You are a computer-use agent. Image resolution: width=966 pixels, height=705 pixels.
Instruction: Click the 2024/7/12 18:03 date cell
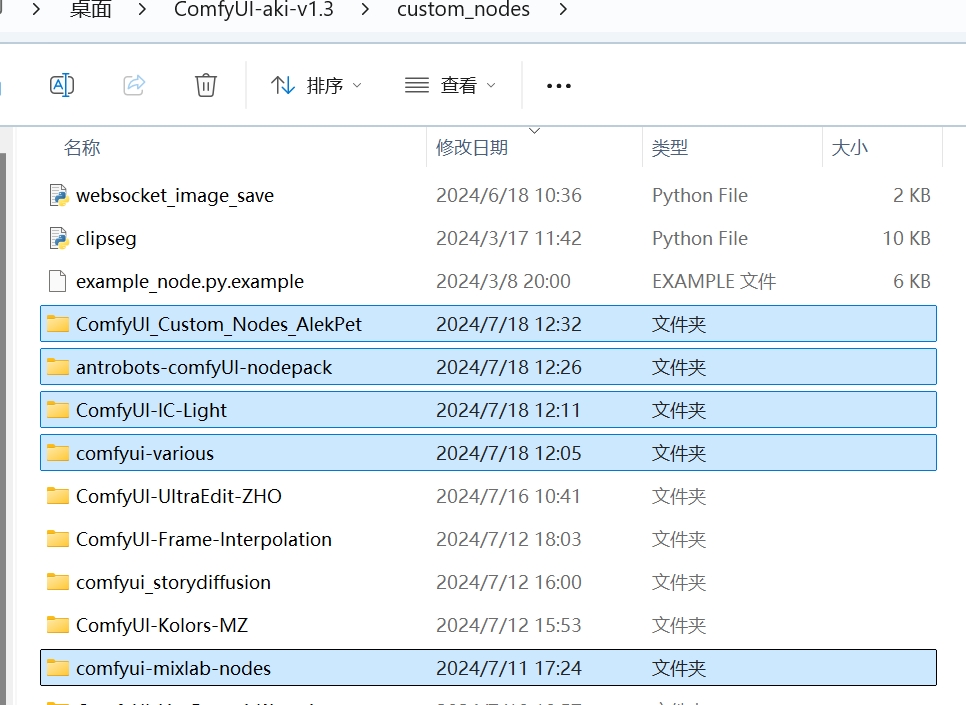click(509, 539)
